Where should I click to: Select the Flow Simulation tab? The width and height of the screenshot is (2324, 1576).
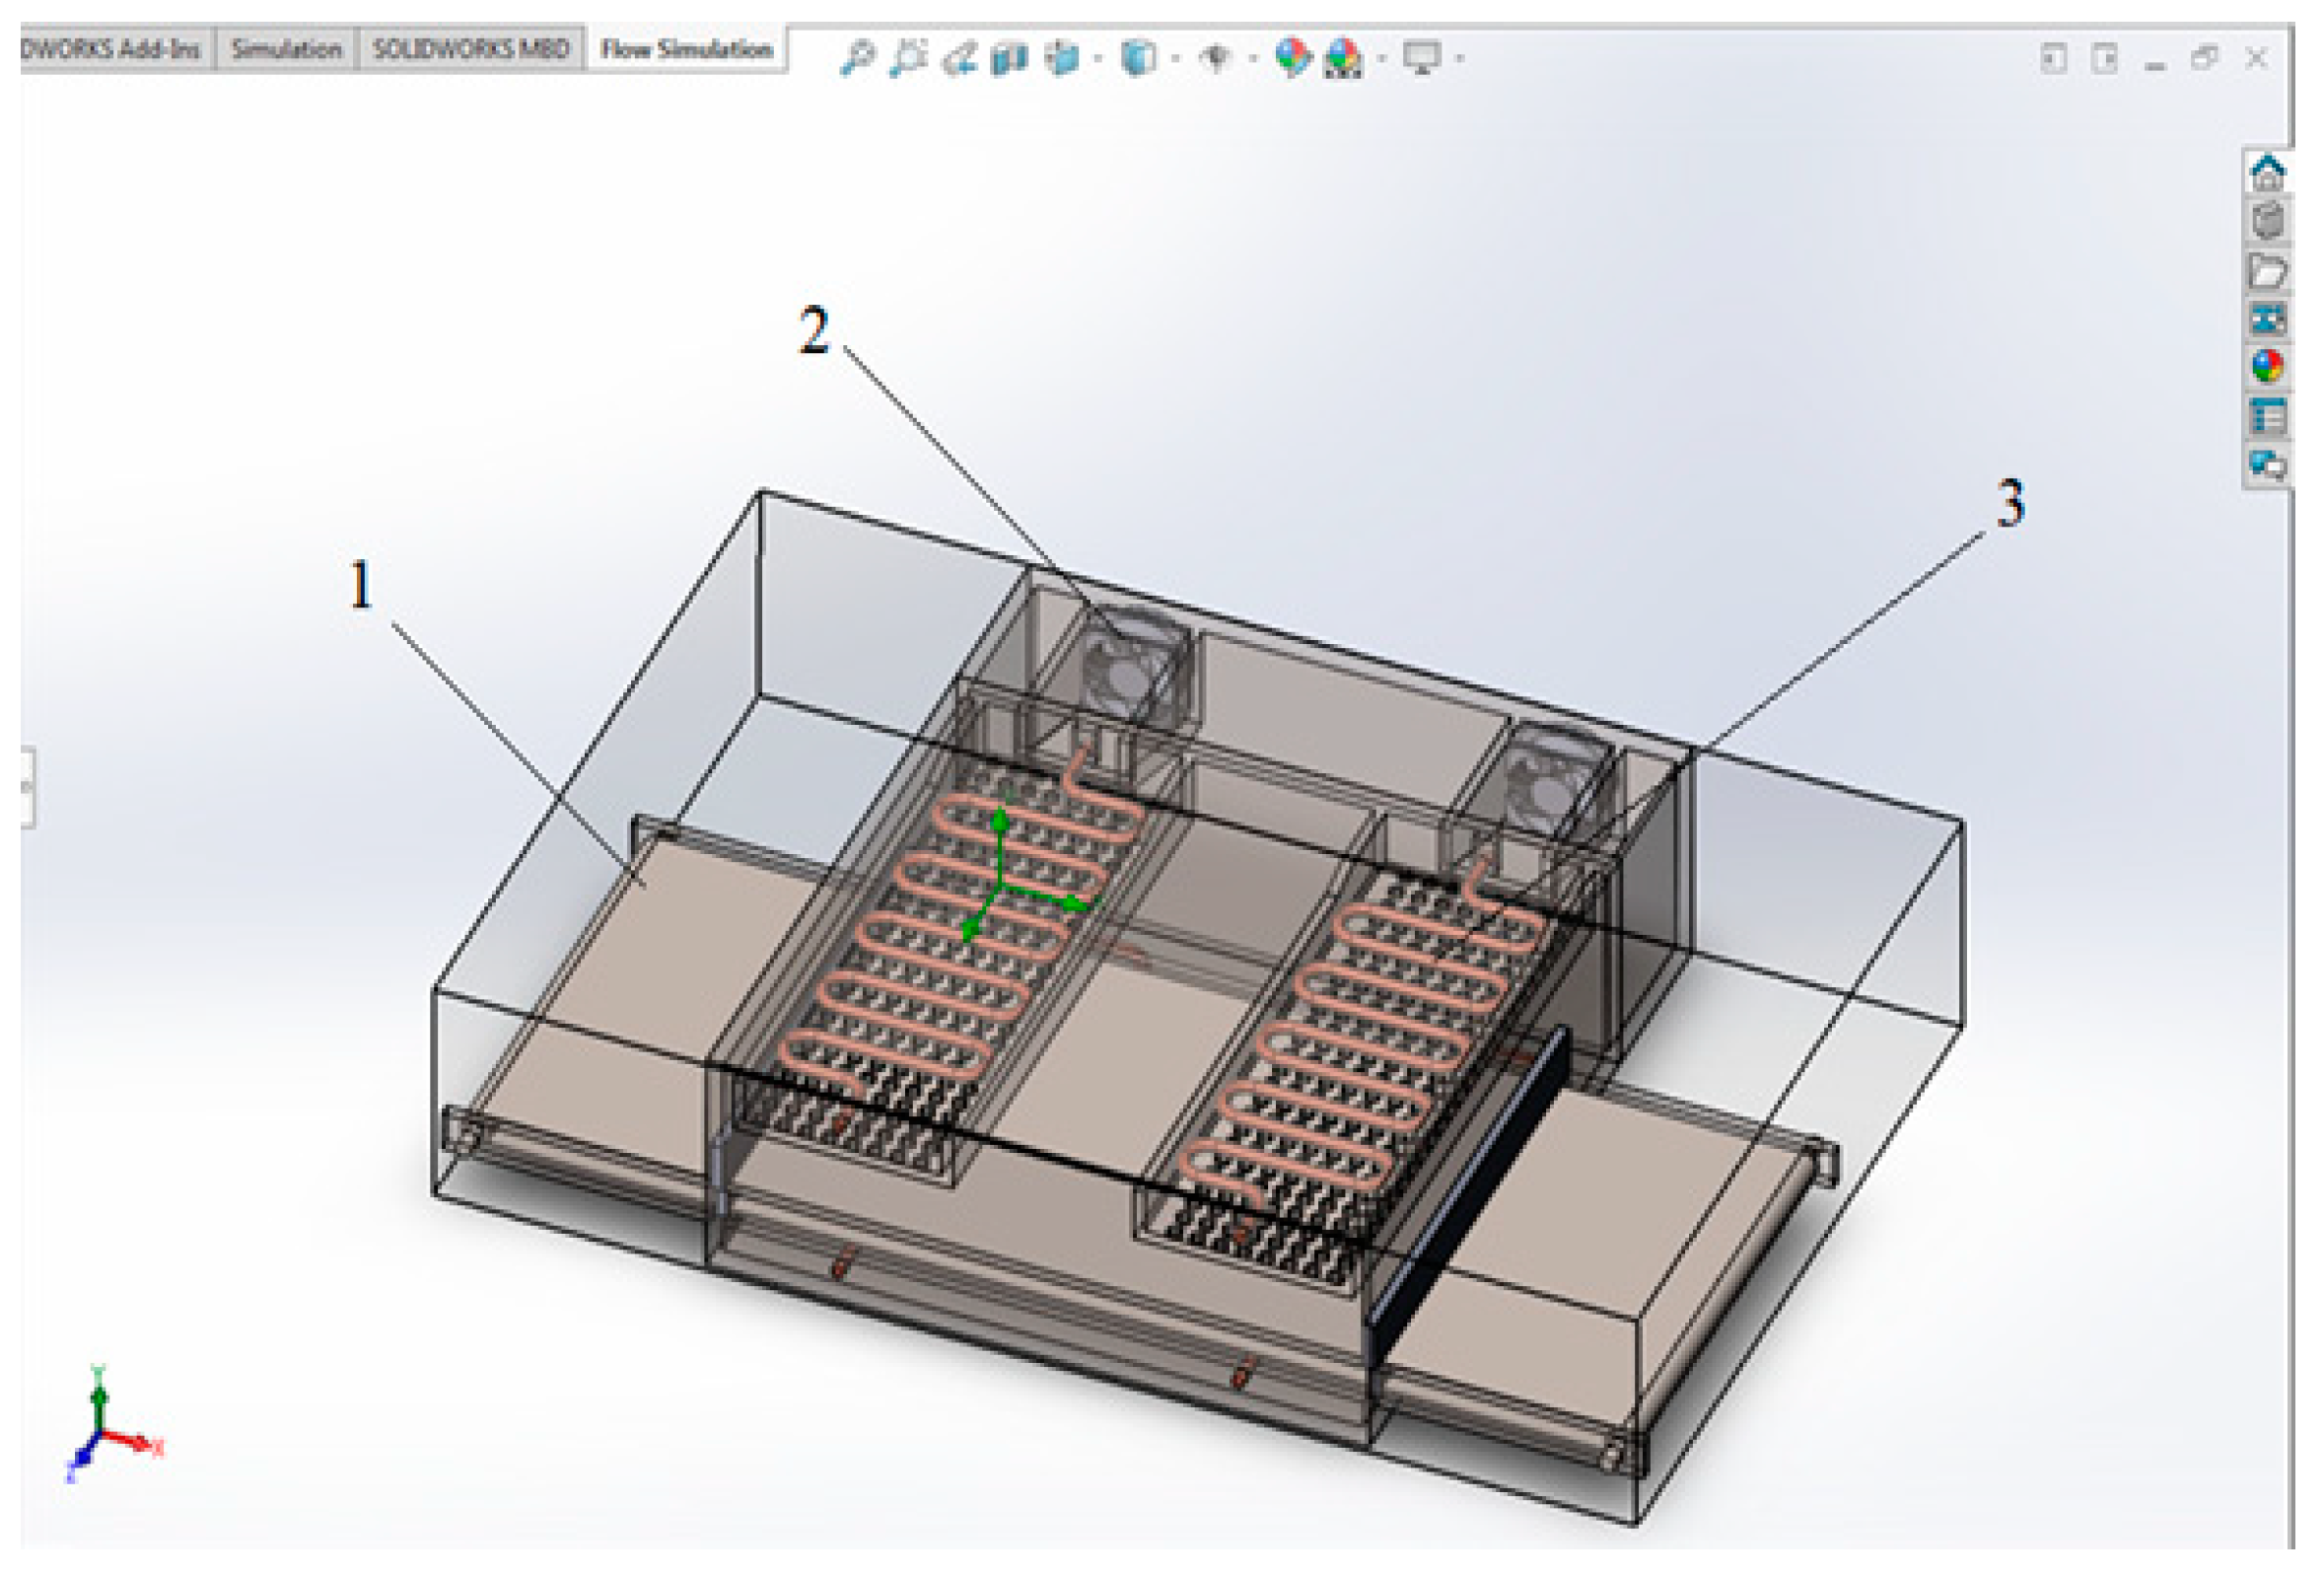tap(687, 49)
